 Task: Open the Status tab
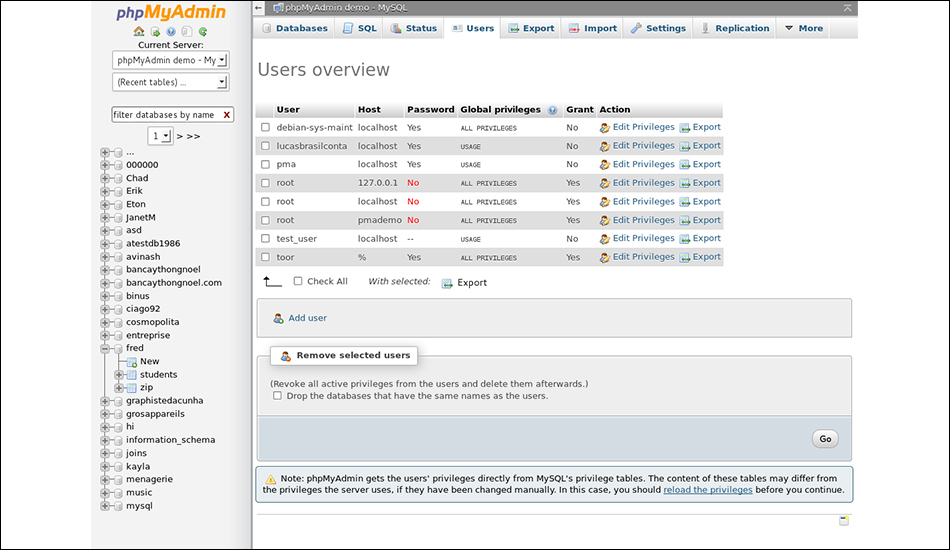[413, 28]
